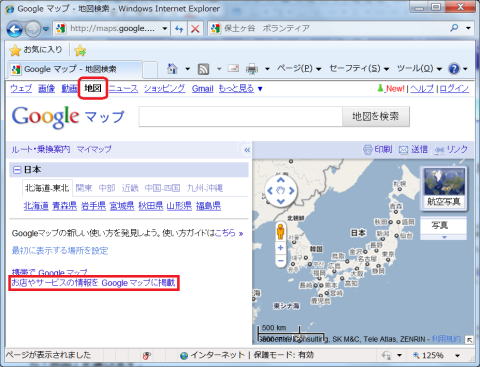Click the browser Back arrow button

tap(14, 30)
